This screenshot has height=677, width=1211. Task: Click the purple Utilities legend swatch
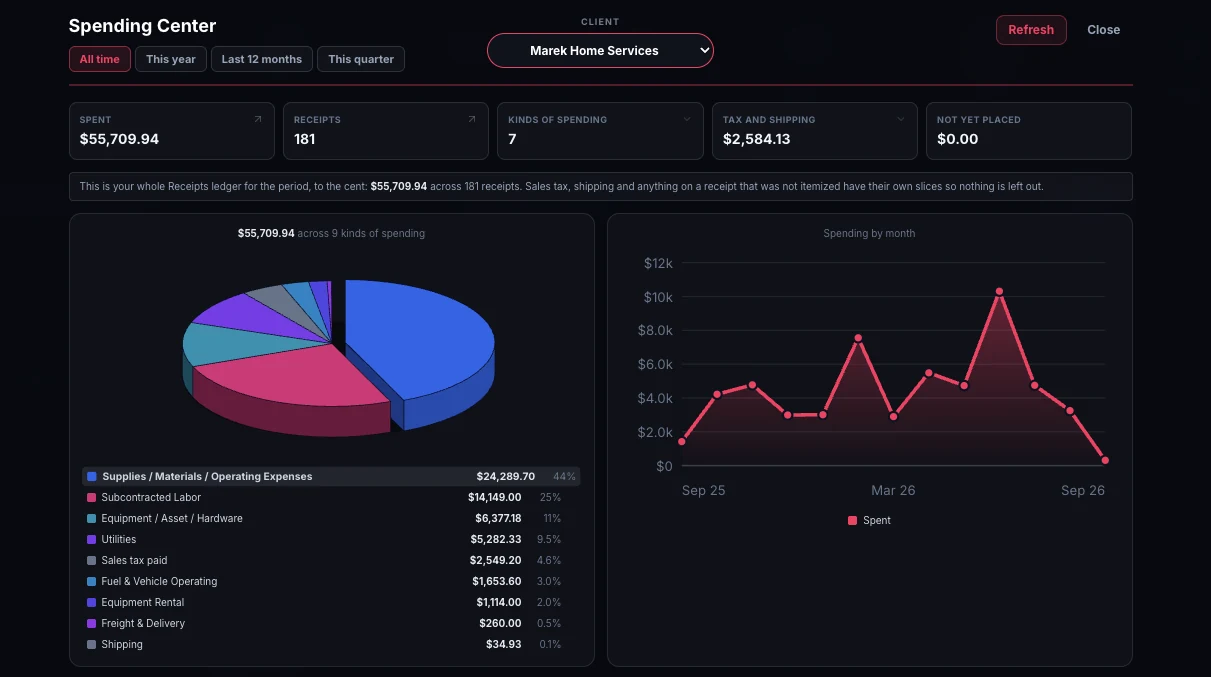(92, 540)
